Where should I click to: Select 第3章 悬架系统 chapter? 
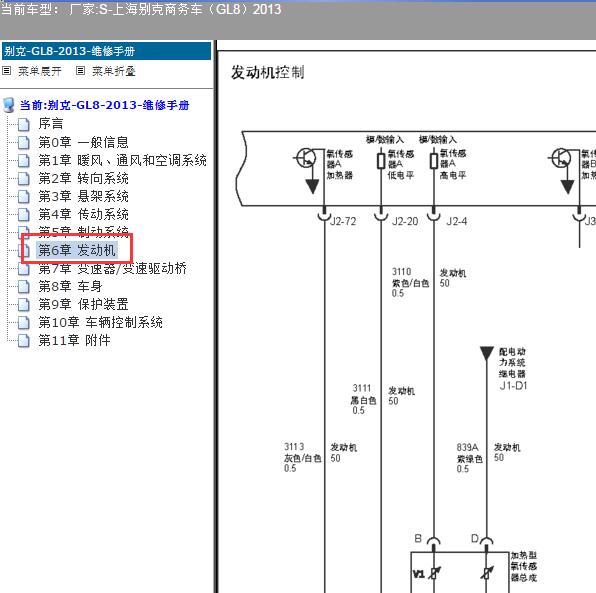[83, 196]
